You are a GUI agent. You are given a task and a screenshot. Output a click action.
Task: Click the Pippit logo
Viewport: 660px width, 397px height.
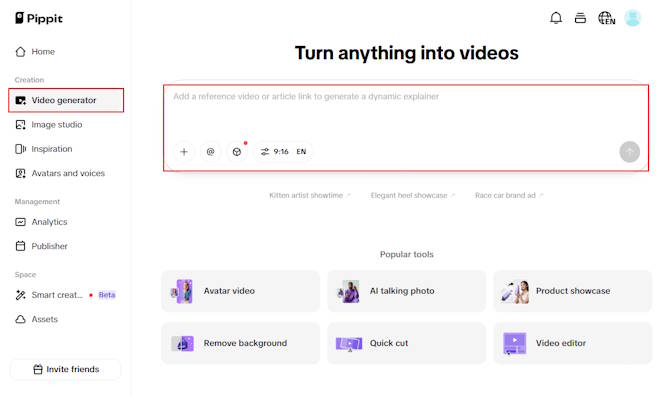pyautogui.click(x=39, y=18)
